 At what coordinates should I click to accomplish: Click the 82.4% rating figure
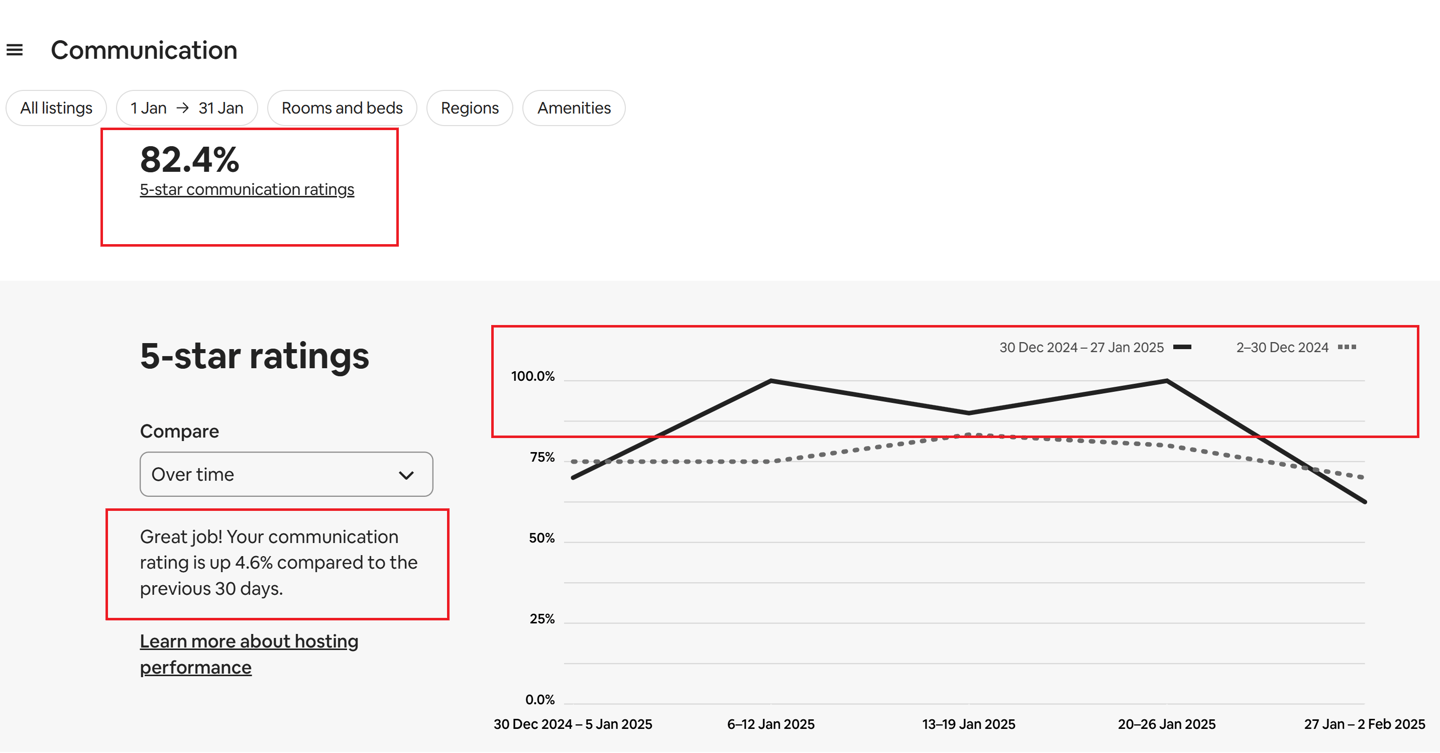[190, 159]
